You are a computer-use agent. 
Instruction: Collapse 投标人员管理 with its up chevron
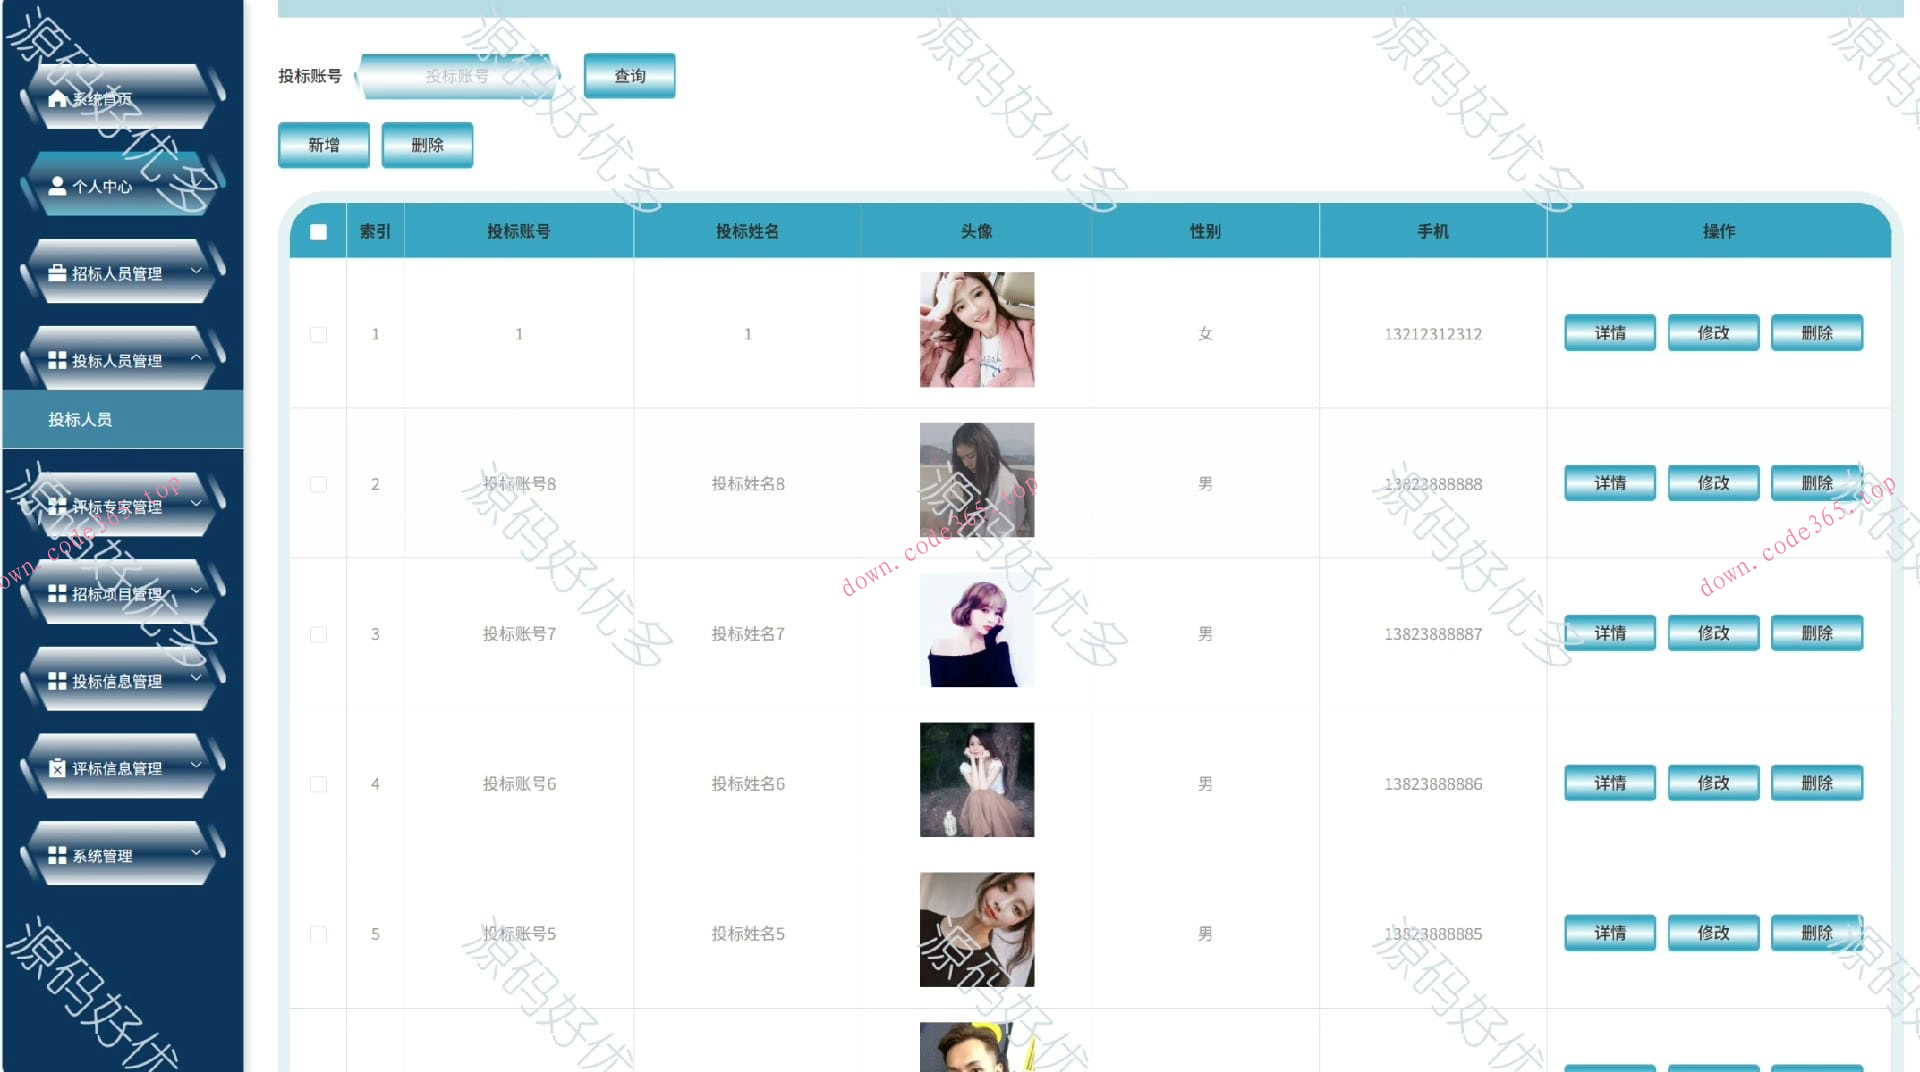(x=196, y=357)
